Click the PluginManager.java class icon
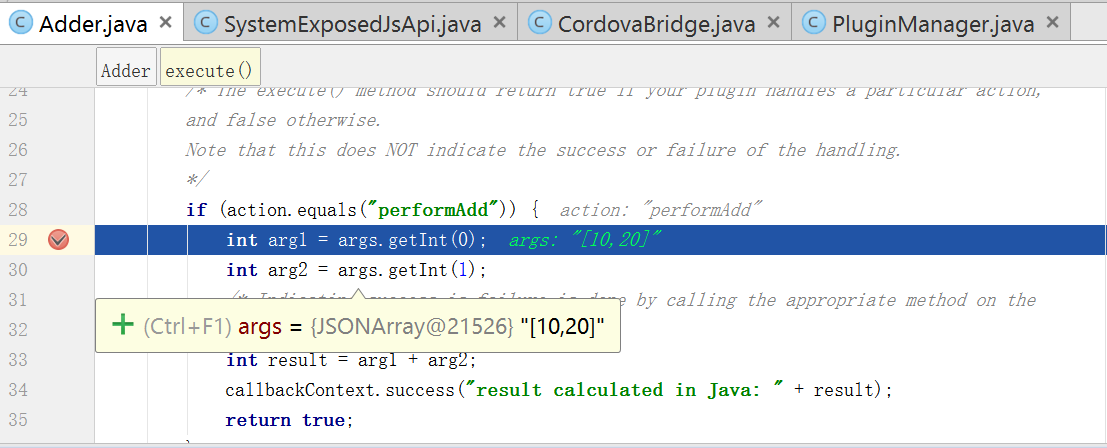The height and width of the screenshot is (448, 1107). pyautogui.click(x=814, y=23)
